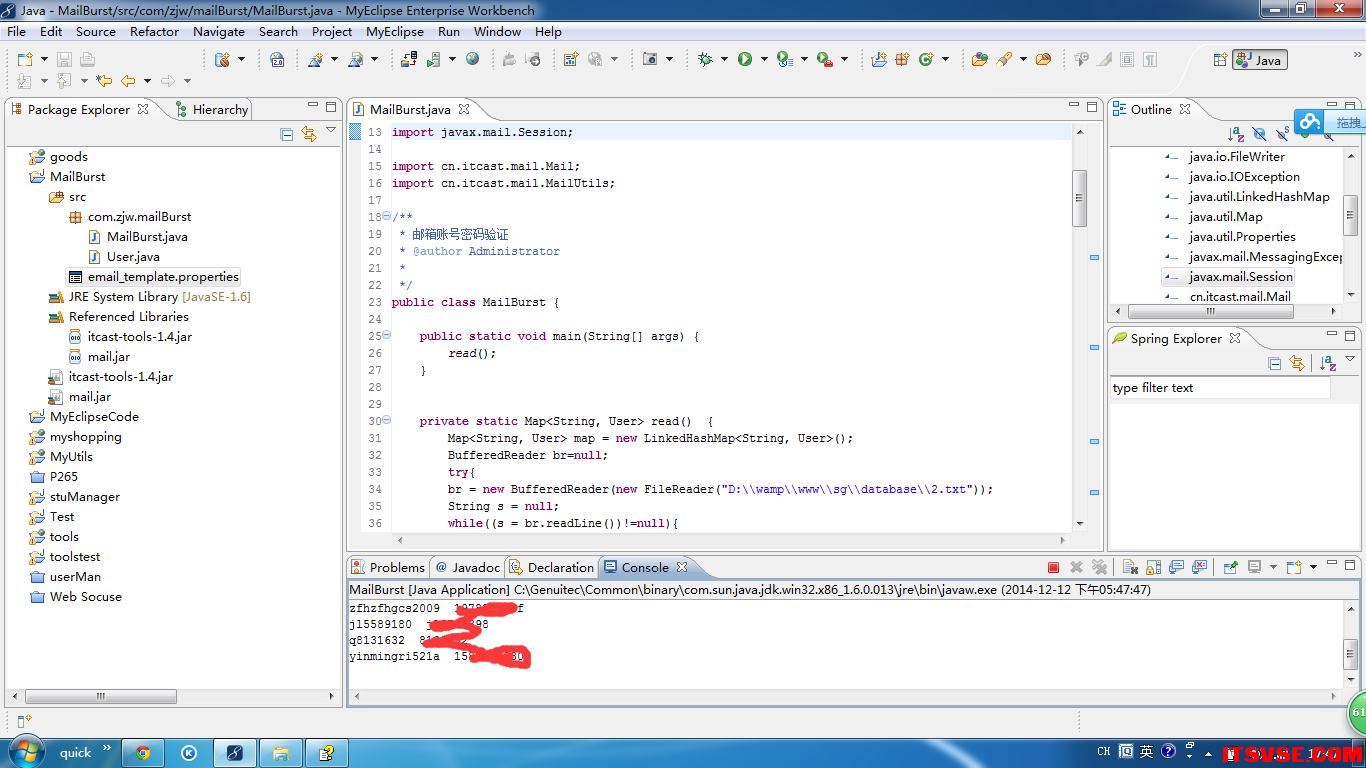Click the Deploy MyEclipse server application icon
Image resolution: width=1366 pixels, height=768 pixels.
[409, 60]
